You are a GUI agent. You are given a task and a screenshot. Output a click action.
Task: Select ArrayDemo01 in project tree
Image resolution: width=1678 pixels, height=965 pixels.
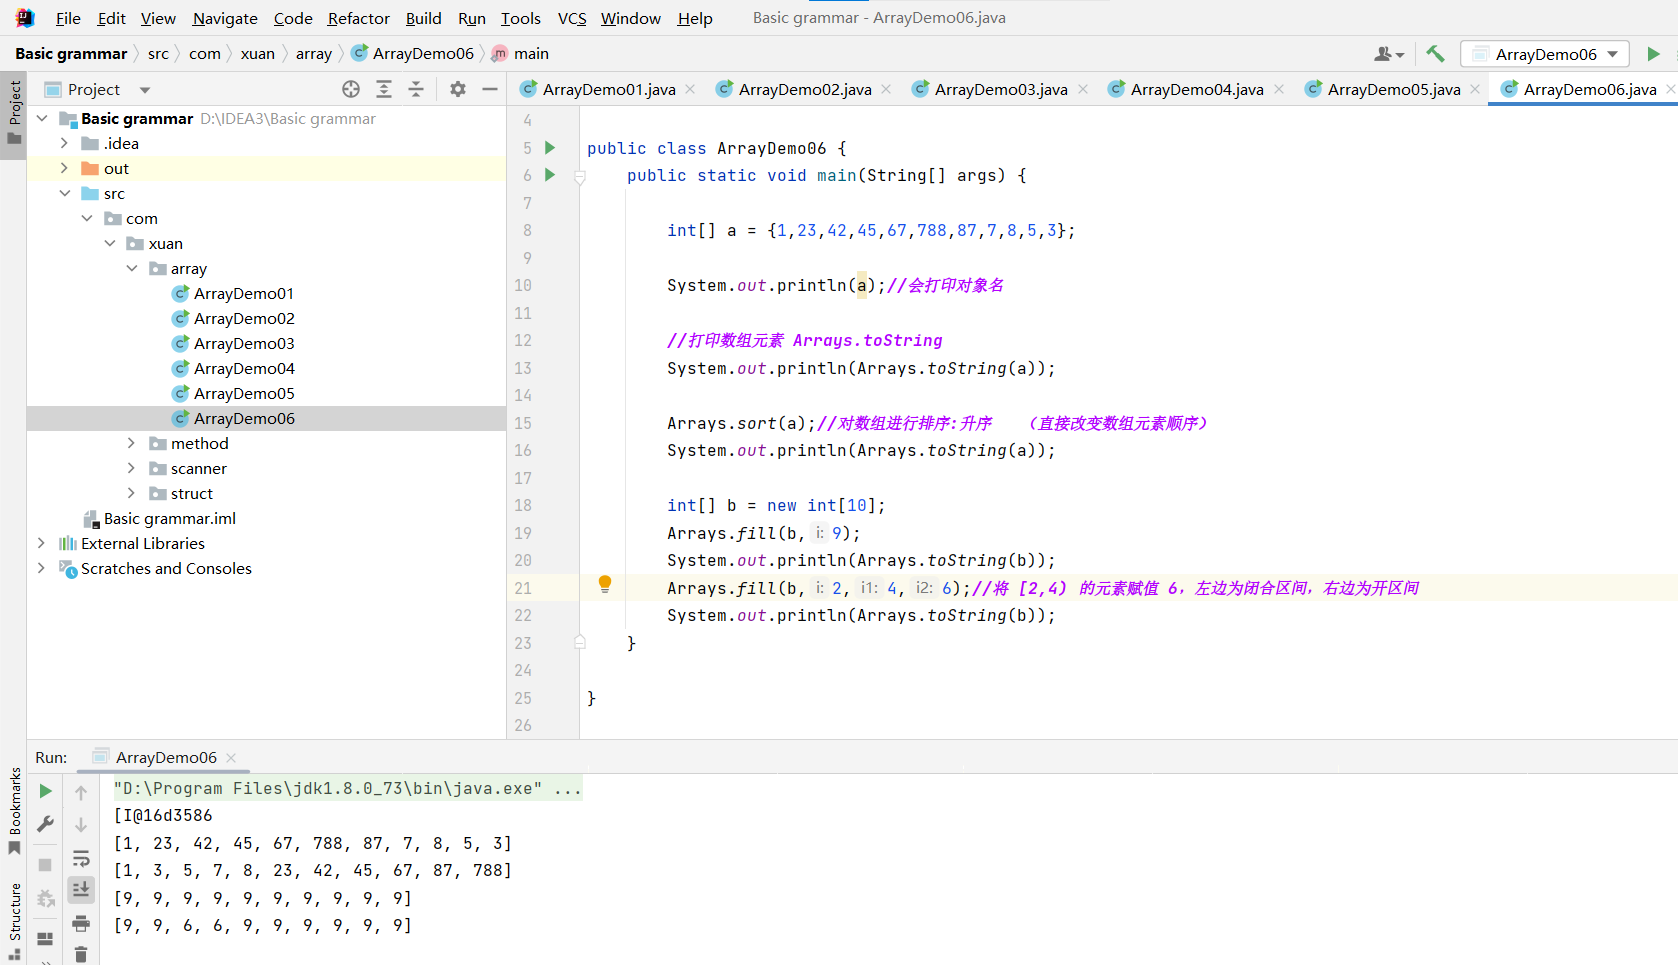[244, 293]
